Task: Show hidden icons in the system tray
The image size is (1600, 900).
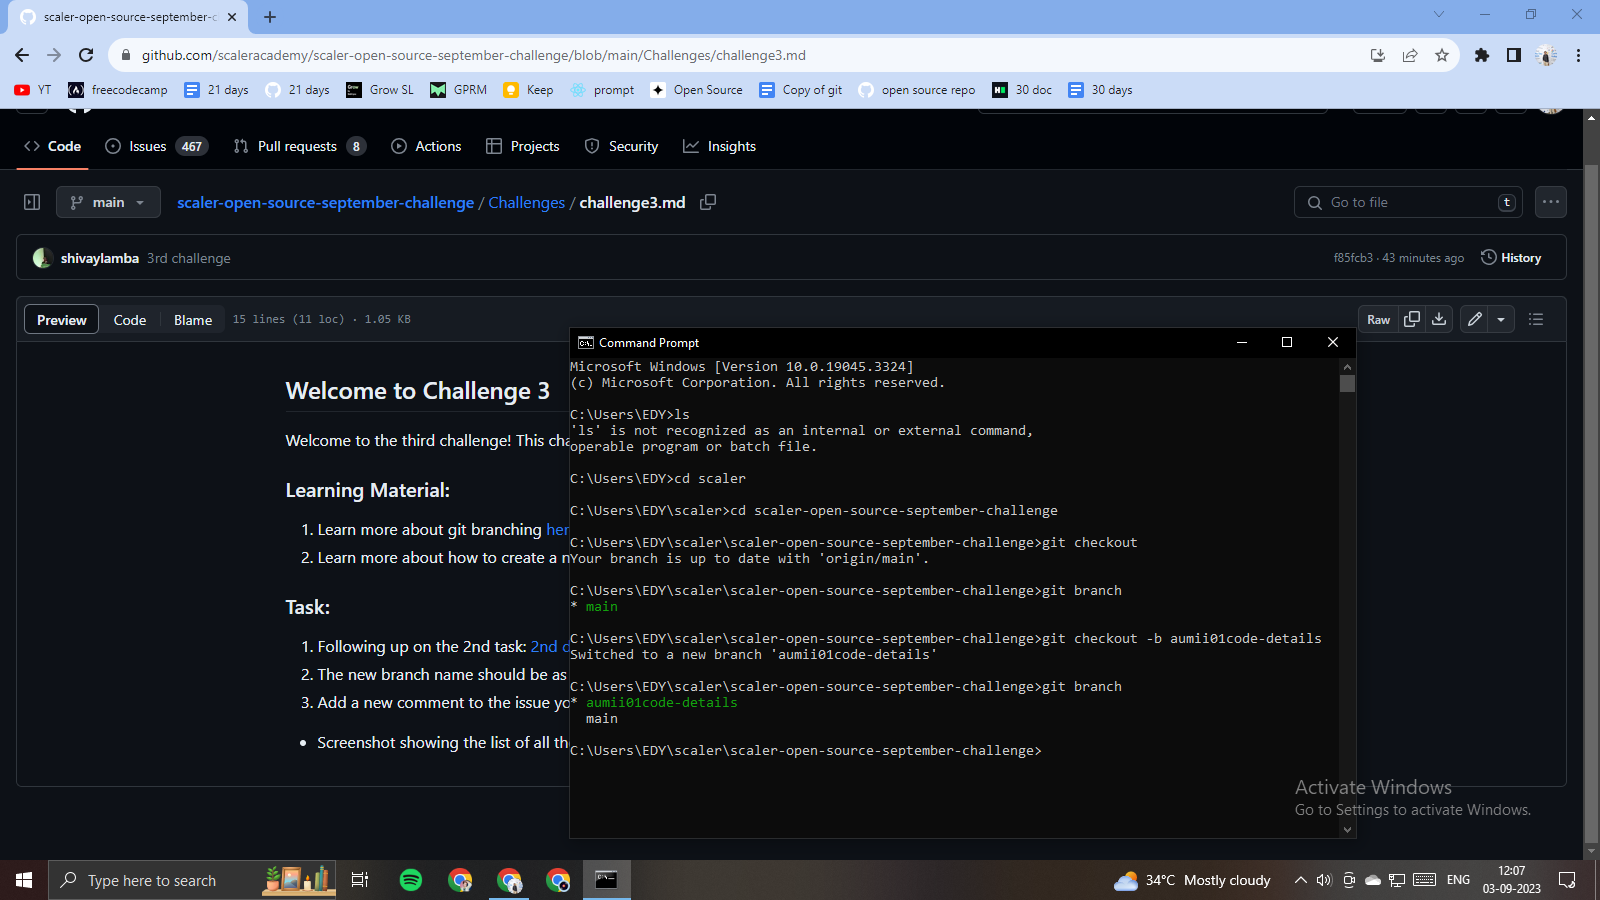Action: [x=1303, y=880]
